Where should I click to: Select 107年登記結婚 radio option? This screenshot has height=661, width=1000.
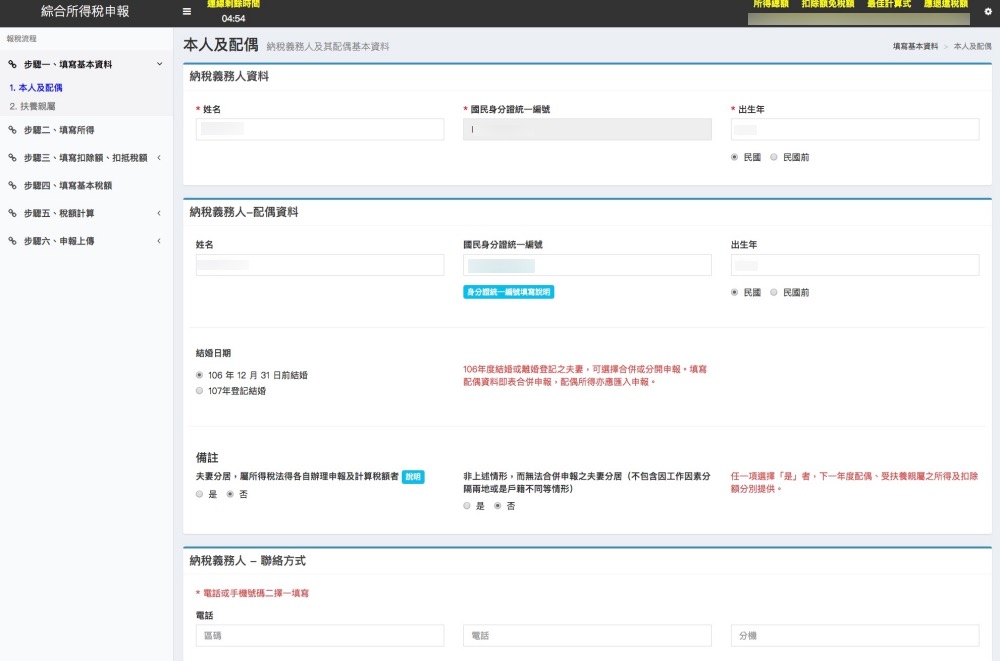[x=200, y=391]
